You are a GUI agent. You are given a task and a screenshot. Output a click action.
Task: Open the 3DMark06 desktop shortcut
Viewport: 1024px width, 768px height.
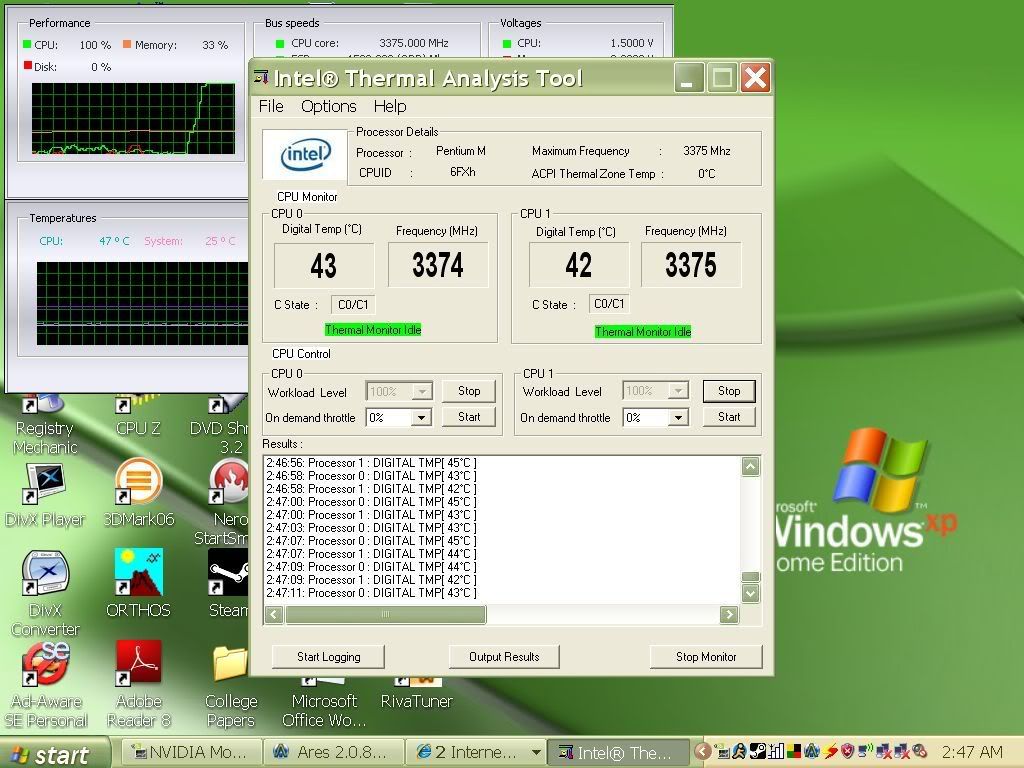coord(138,493)
